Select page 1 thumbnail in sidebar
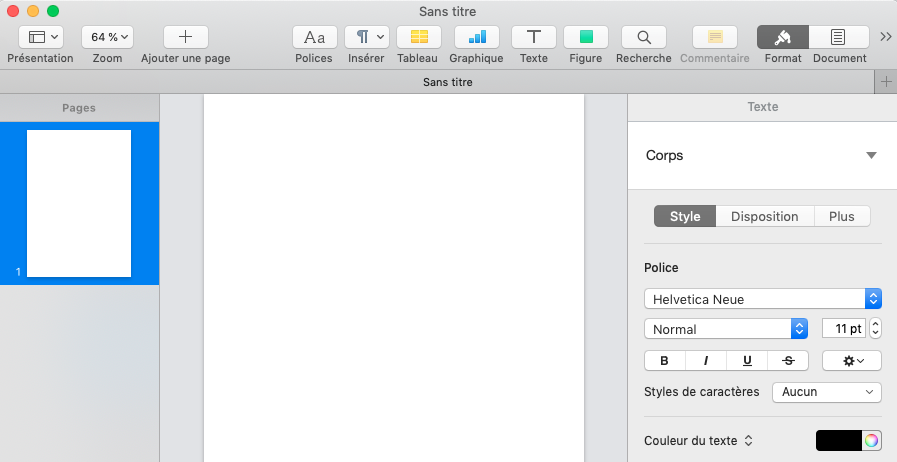Screen dimensions: 897x462 click(x=79, y=203)
